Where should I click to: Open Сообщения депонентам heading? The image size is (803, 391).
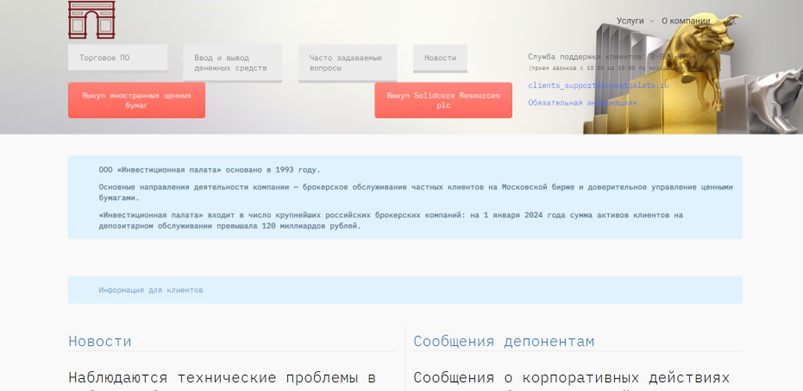tap(504, 341)
